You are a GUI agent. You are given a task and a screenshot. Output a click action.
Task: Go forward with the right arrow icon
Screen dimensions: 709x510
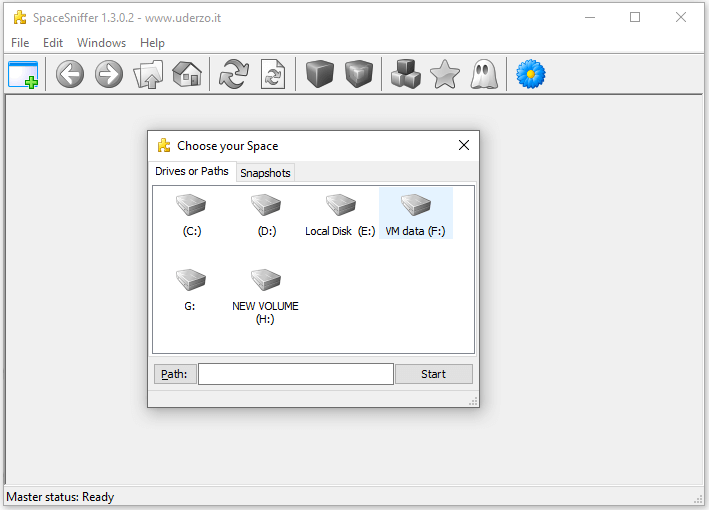[x=109, y=74]
